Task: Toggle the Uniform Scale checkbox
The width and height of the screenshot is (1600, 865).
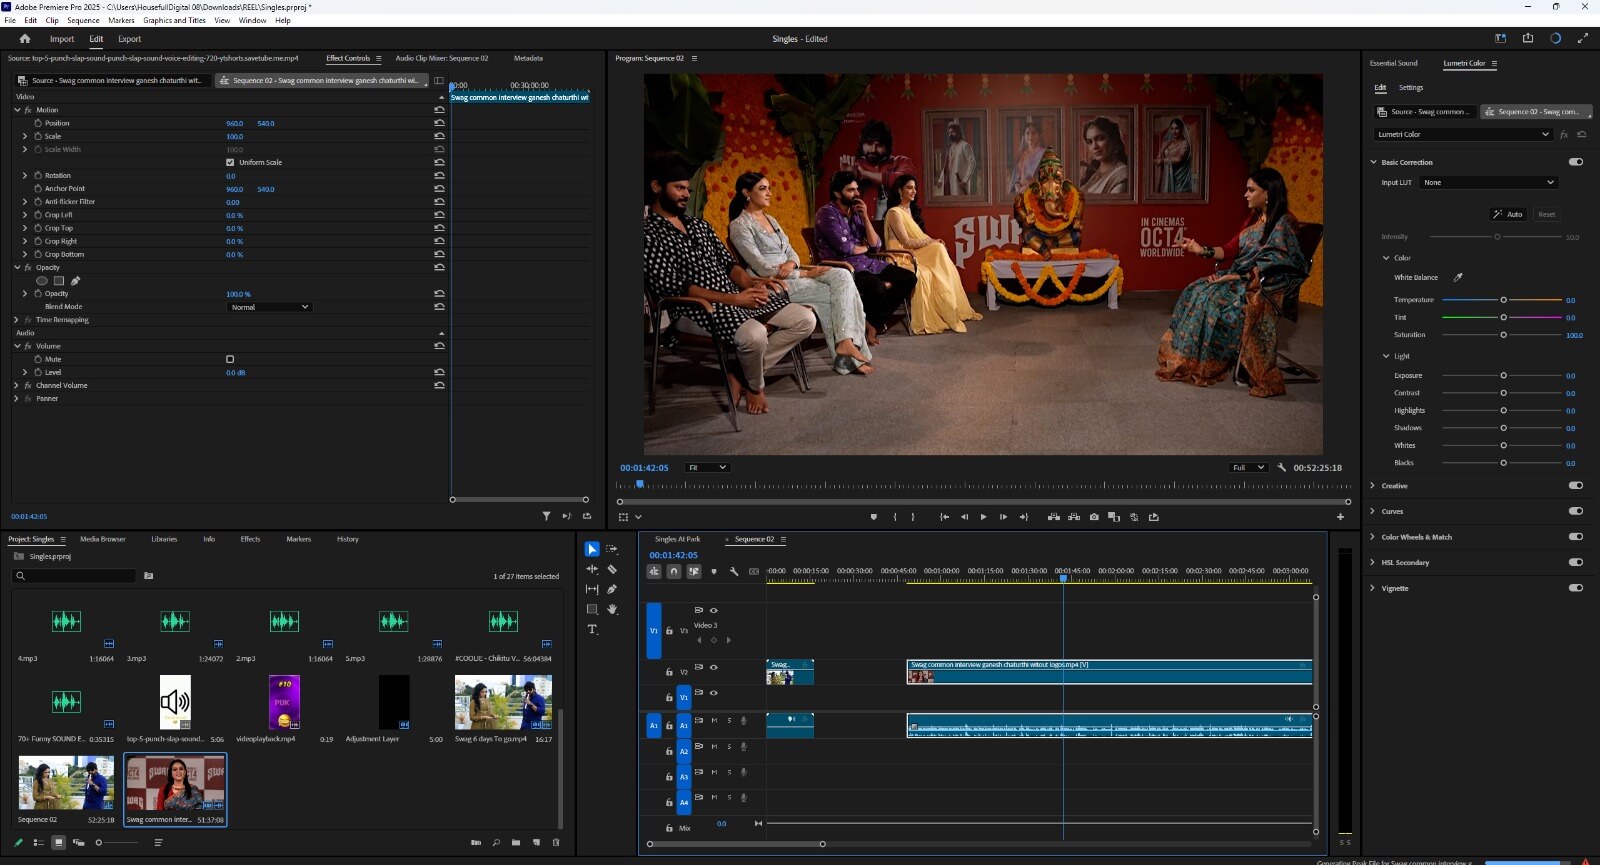Action: click(230, 162)
